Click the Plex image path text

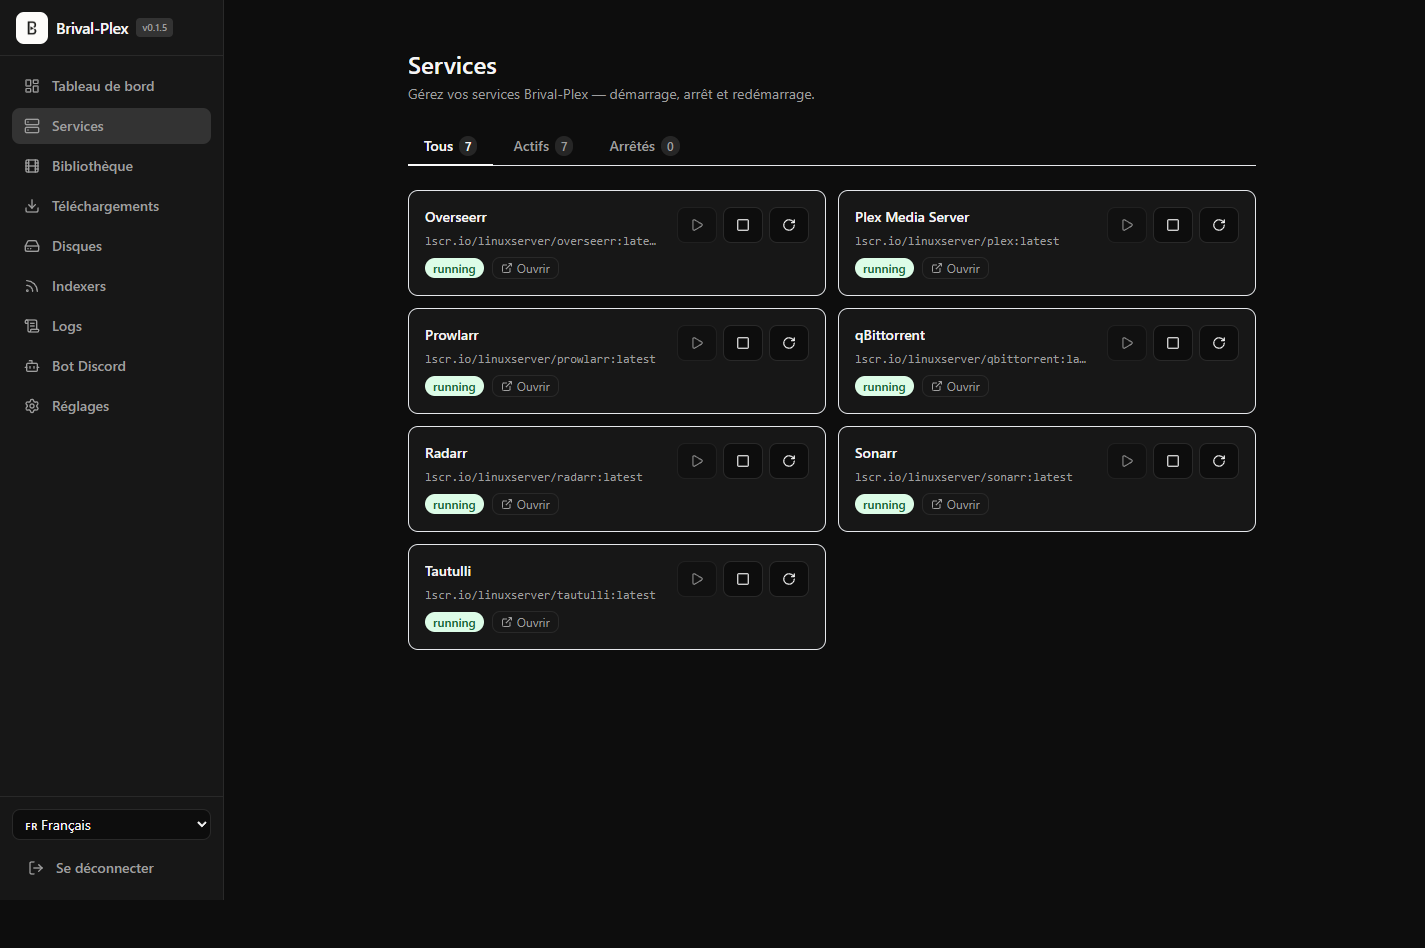pos(957,241)
